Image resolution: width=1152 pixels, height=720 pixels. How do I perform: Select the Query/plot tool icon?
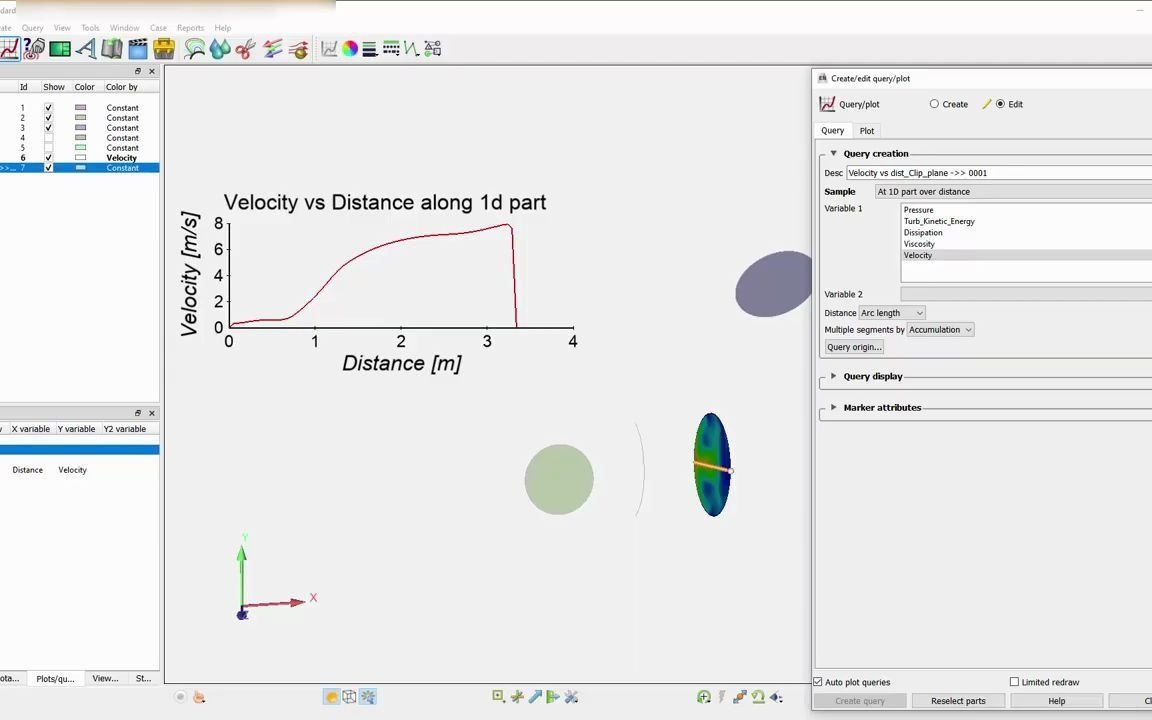click(x=10, y=48)
